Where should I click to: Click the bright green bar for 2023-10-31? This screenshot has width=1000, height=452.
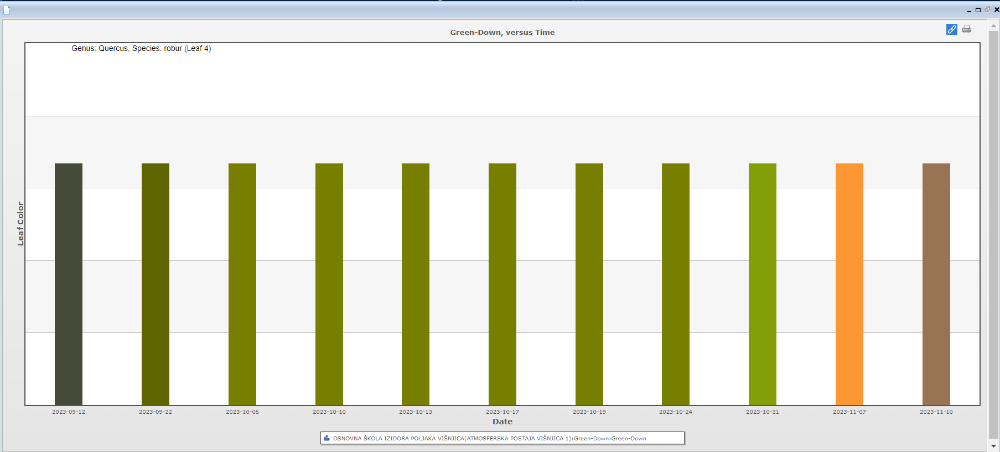pyautogui.click(x=762, y=283)
